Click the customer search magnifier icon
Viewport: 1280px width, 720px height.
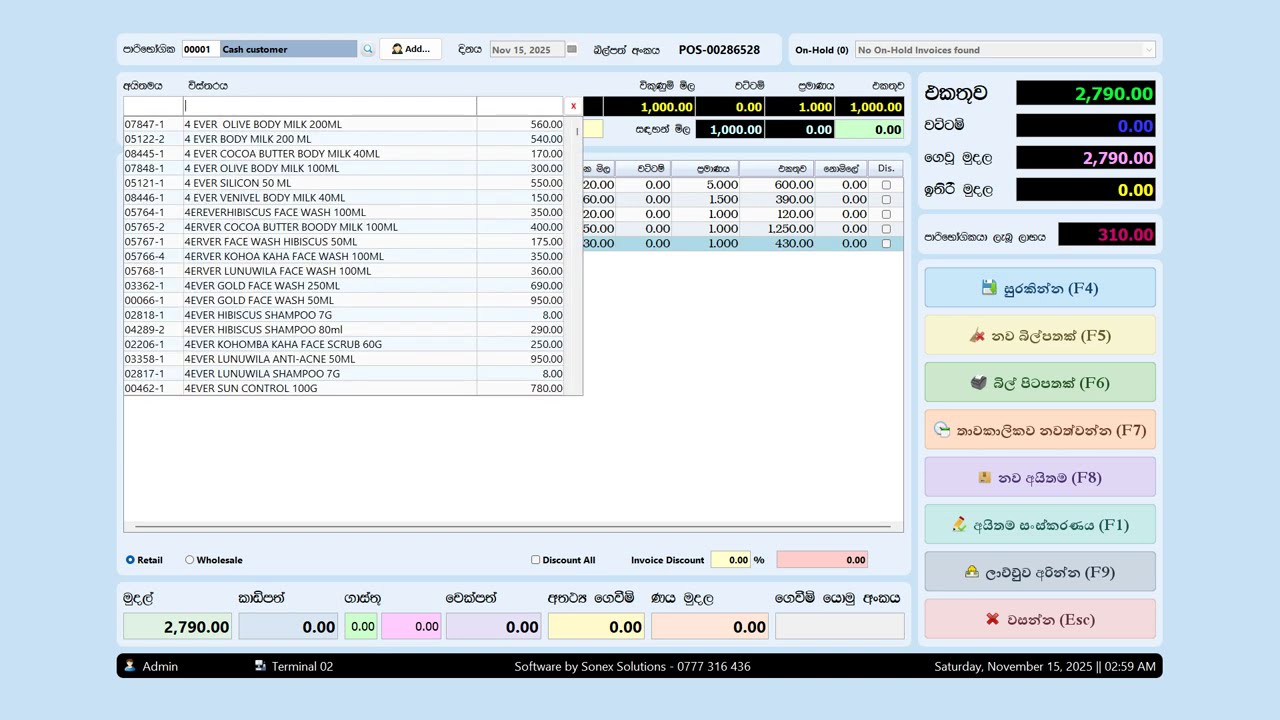[367, 49]
